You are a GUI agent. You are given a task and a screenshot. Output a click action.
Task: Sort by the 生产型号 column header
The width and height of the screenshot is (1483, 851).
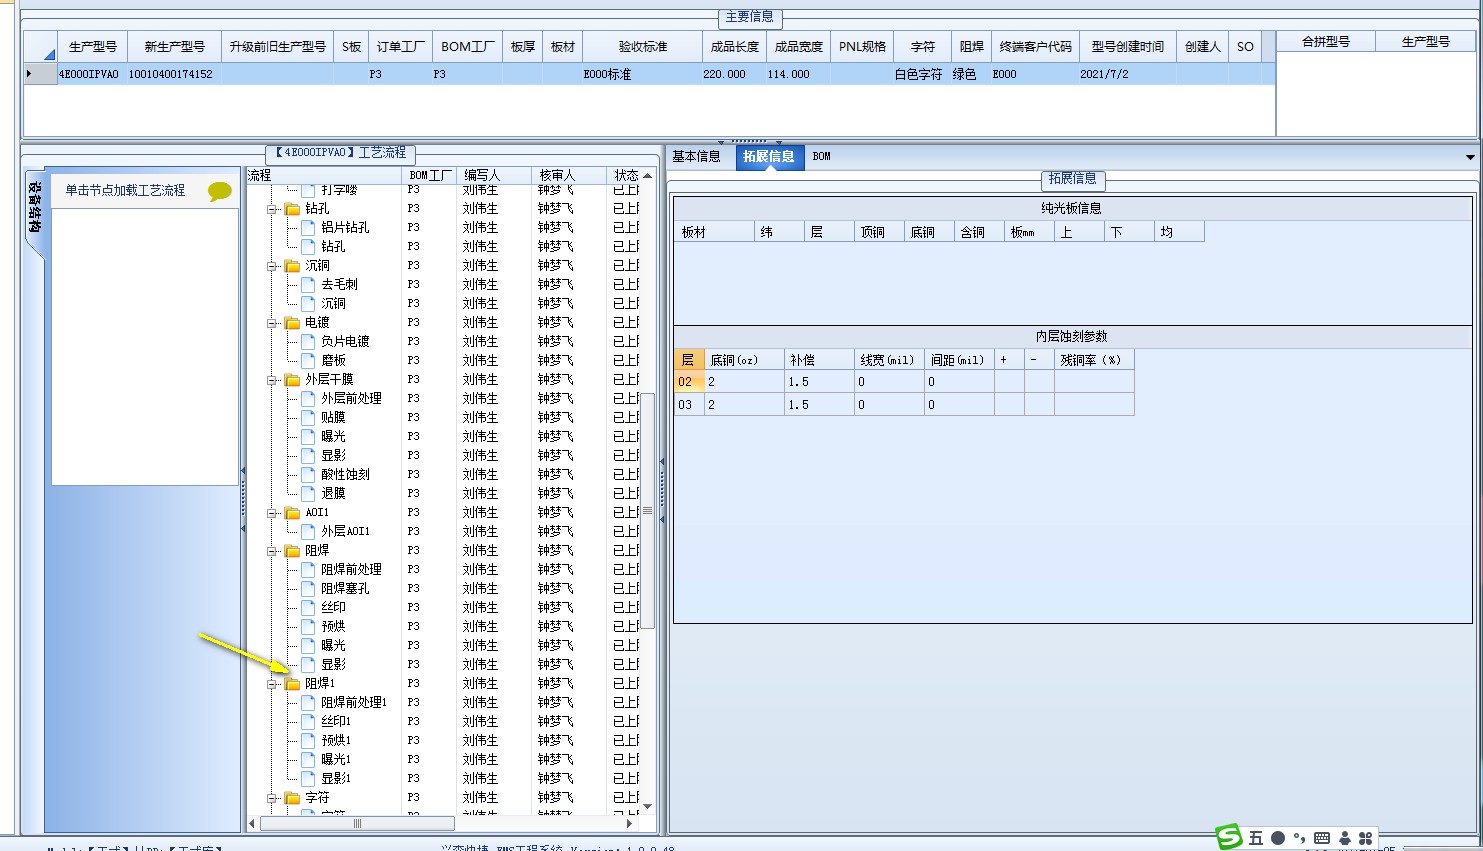[x=93, y=46]
